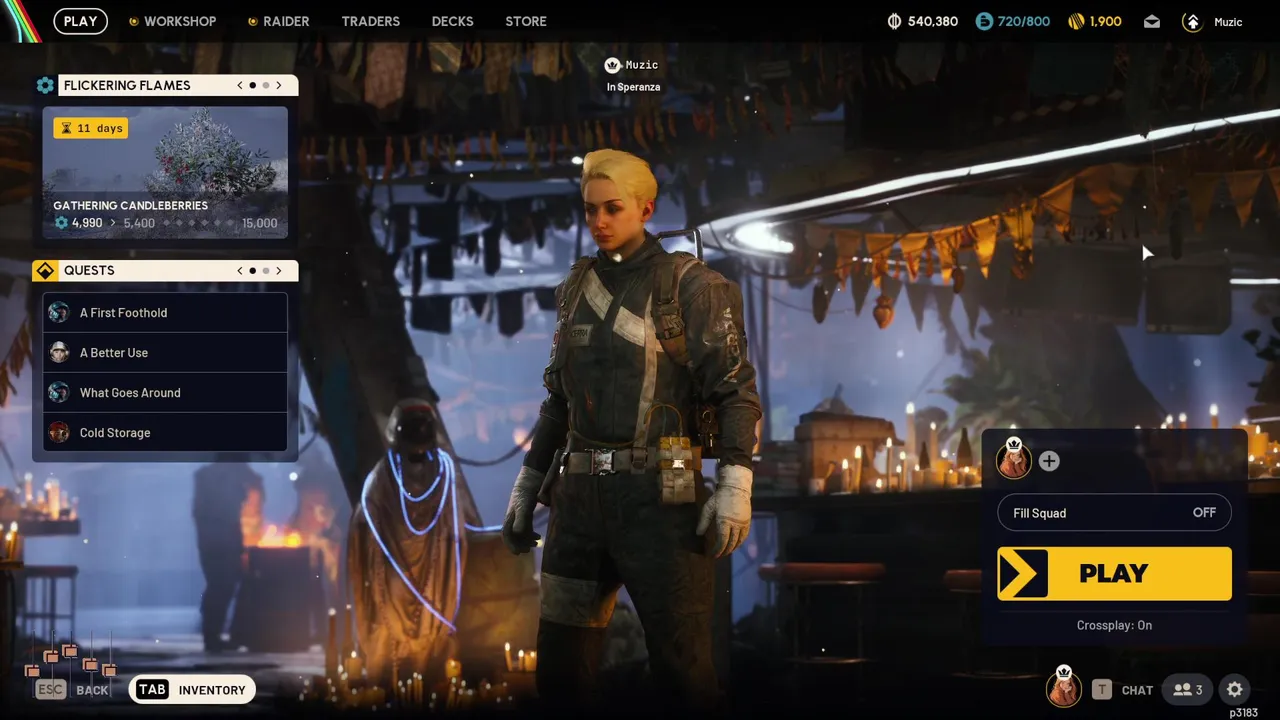Click the 1,900 gold balance

tap(1095, 21)
